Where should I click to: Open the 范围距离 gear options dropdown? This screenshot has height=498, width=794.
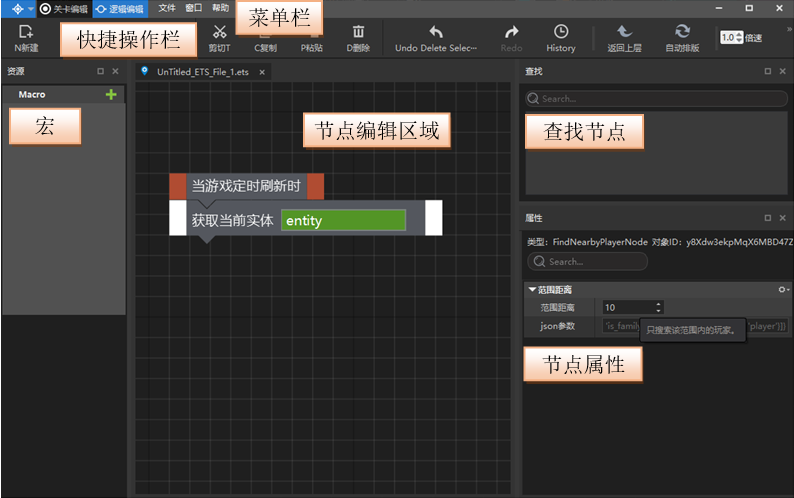tap(783, 289)
